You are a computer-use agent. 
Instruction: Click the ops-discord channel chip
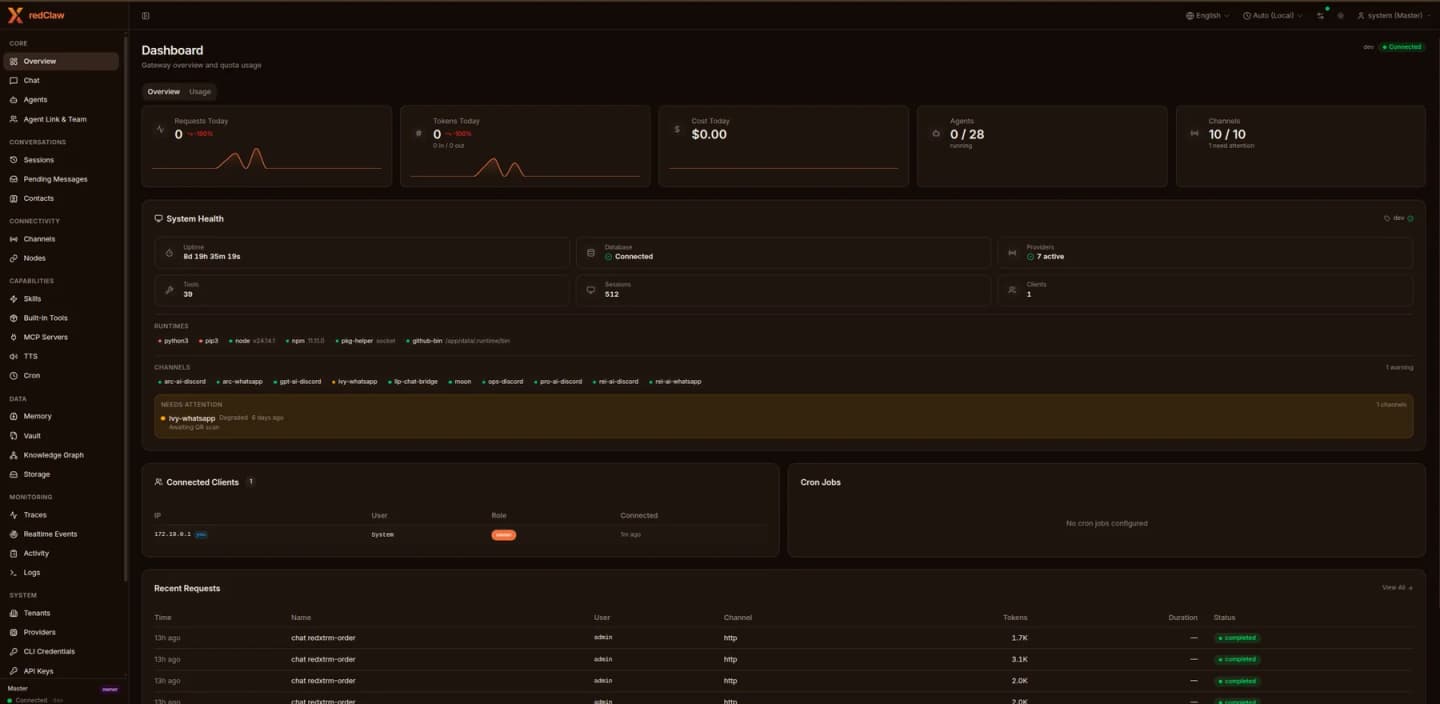(503, 382)
